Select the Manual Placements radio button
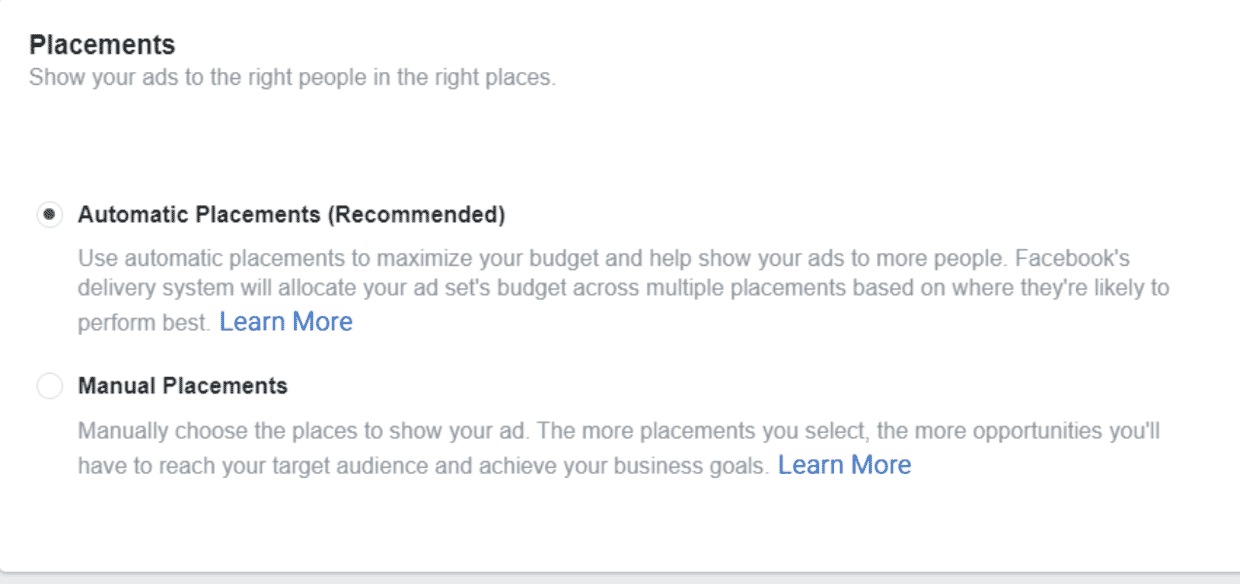 pyautogui.click(x=49, y=386)
